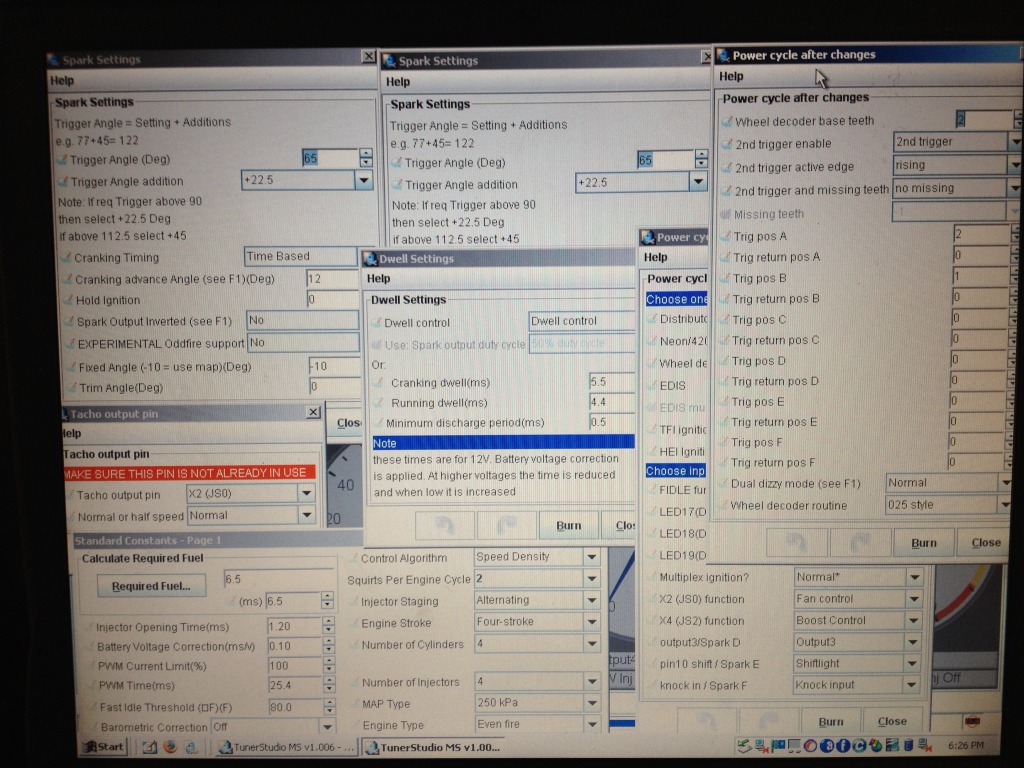The height and width of the screenshot is (768, 1024).
Task: Expand the Engine Stroke Four-stroke dropdown
Action: 592,622
